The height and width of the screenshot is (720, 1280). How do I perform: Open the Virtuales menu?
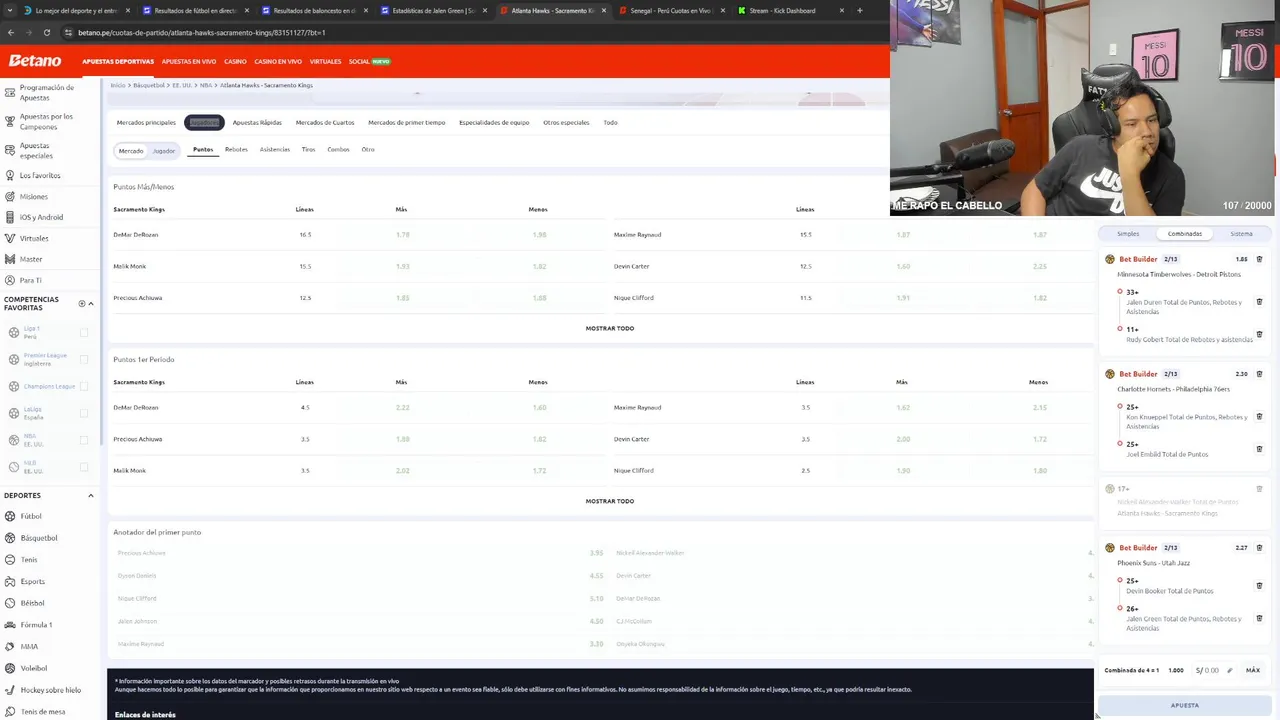tap(325, 61)
